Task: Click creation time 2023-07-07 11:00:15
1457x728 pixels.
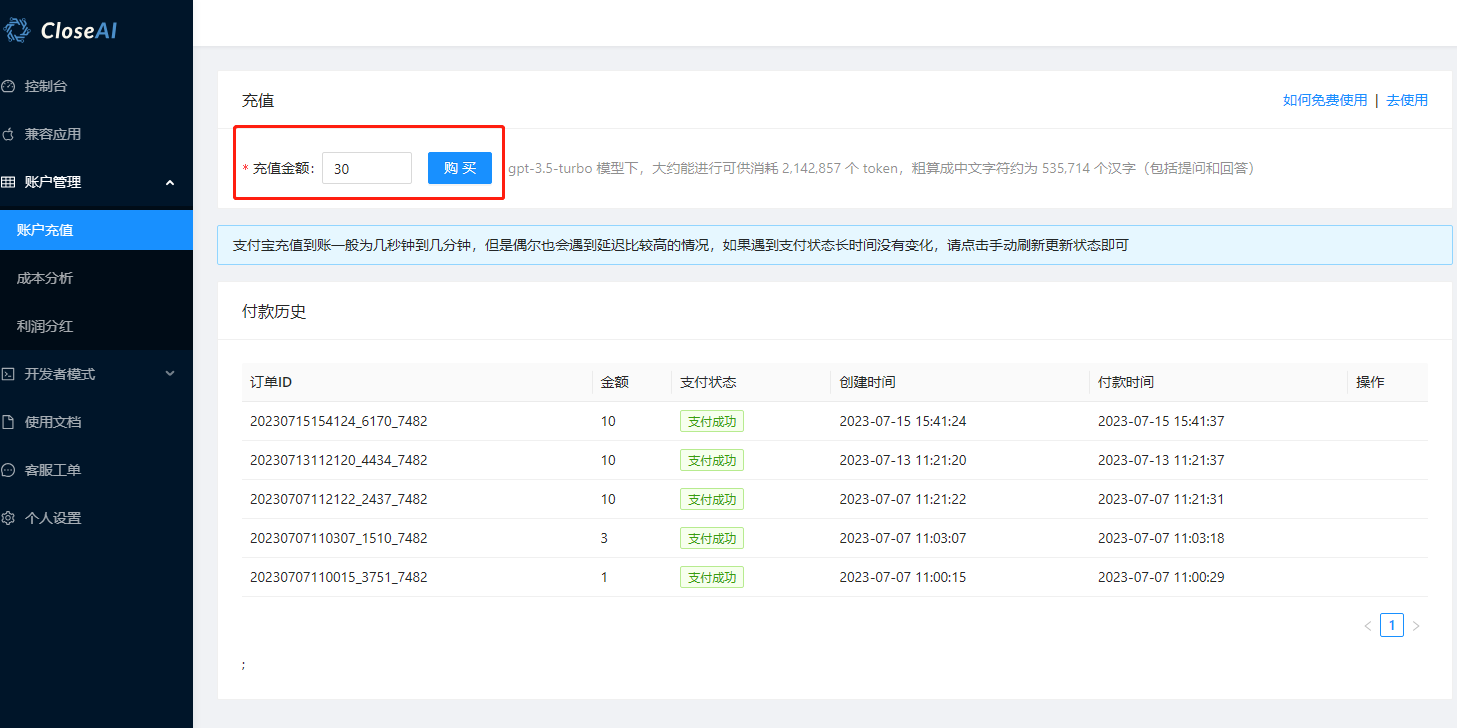Action: [x=903, y=577]
